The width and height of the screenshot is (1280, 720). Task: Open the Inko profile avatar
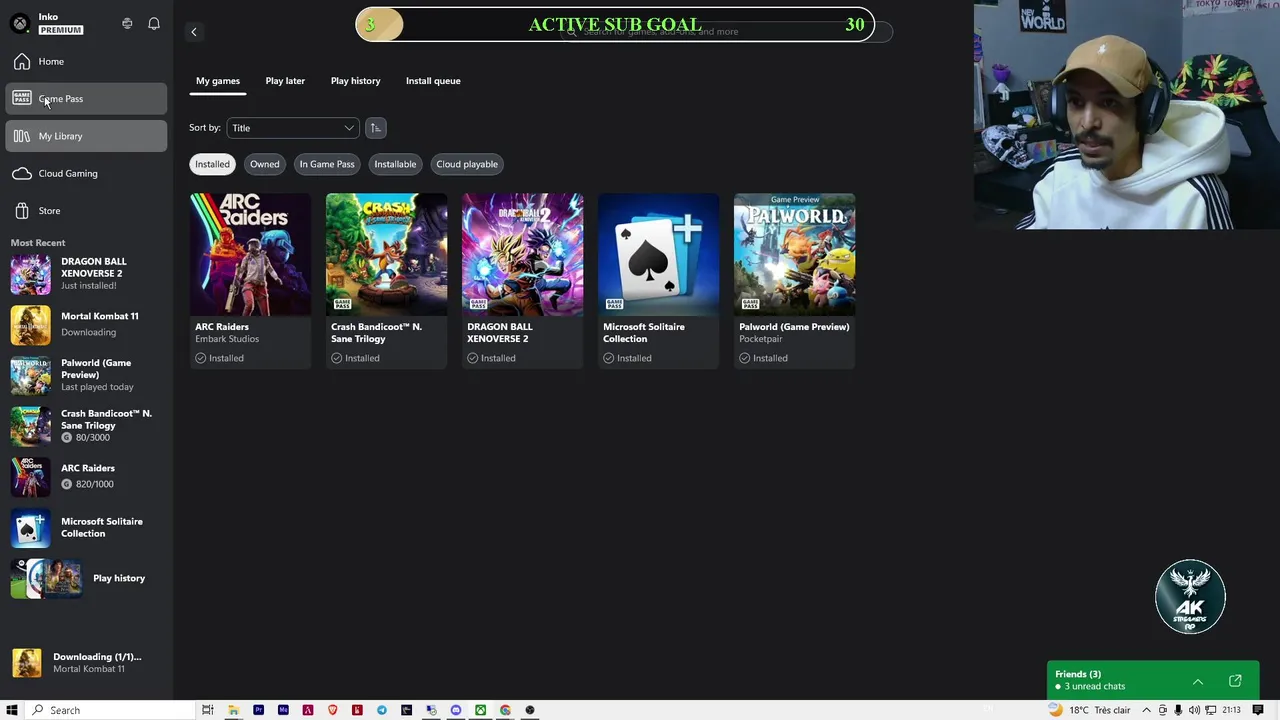pyautogui.click(x=20, y=23)
